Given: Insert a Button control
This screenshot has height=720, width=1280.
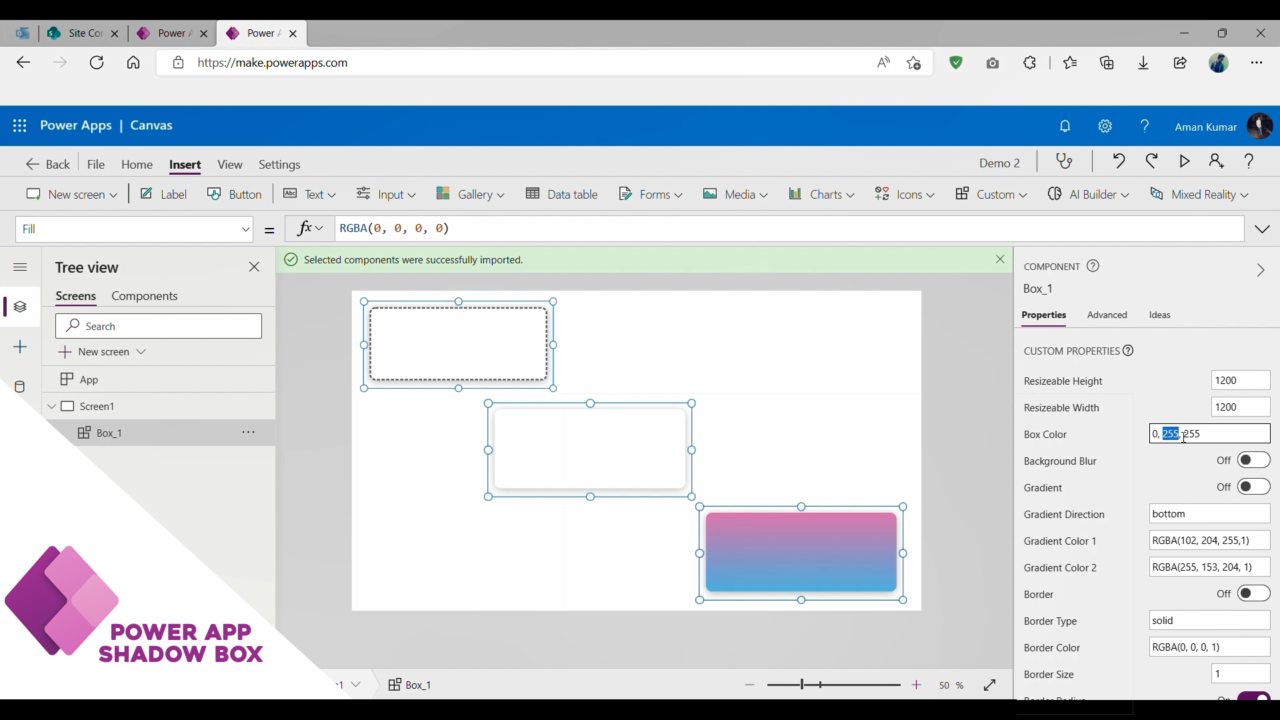Looking at the screenshot, I should click(234, 194).
